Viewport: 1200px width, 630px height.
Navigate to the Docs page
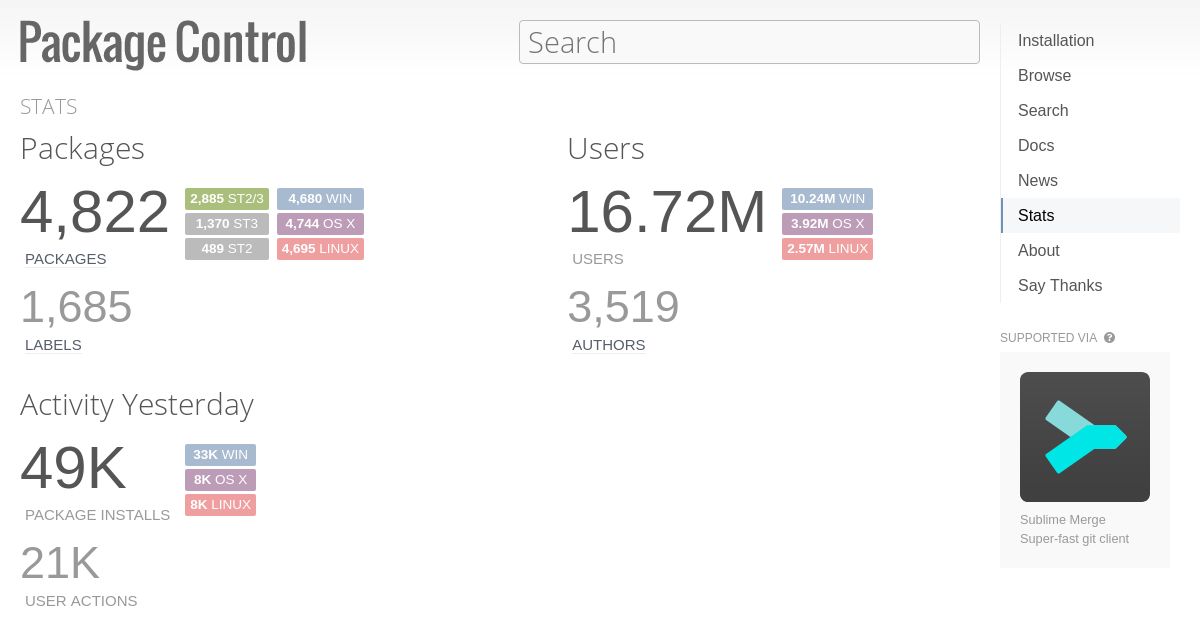[1036, 146]
